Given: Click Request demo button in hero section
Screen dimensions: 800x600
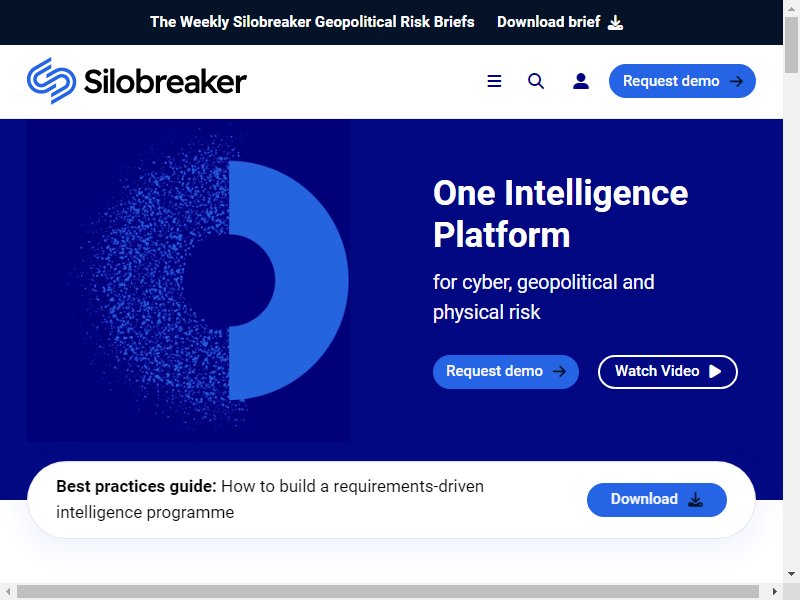Looking at the screenshot, I should 506,371.
